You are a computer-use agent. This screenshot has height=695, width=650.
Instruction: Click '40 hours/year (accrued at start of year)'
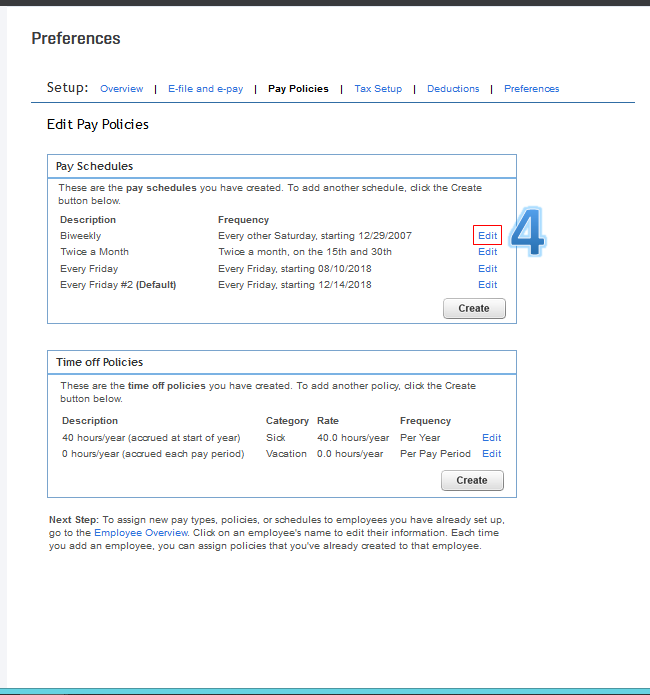[151, 437]
